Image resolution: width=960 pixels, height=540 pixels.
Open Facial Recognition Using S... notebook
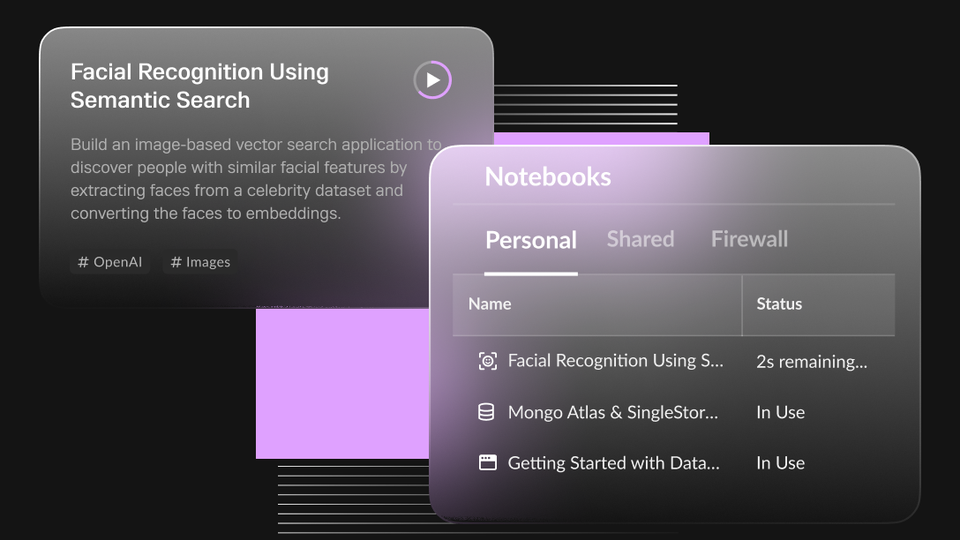tap(615, 361)
